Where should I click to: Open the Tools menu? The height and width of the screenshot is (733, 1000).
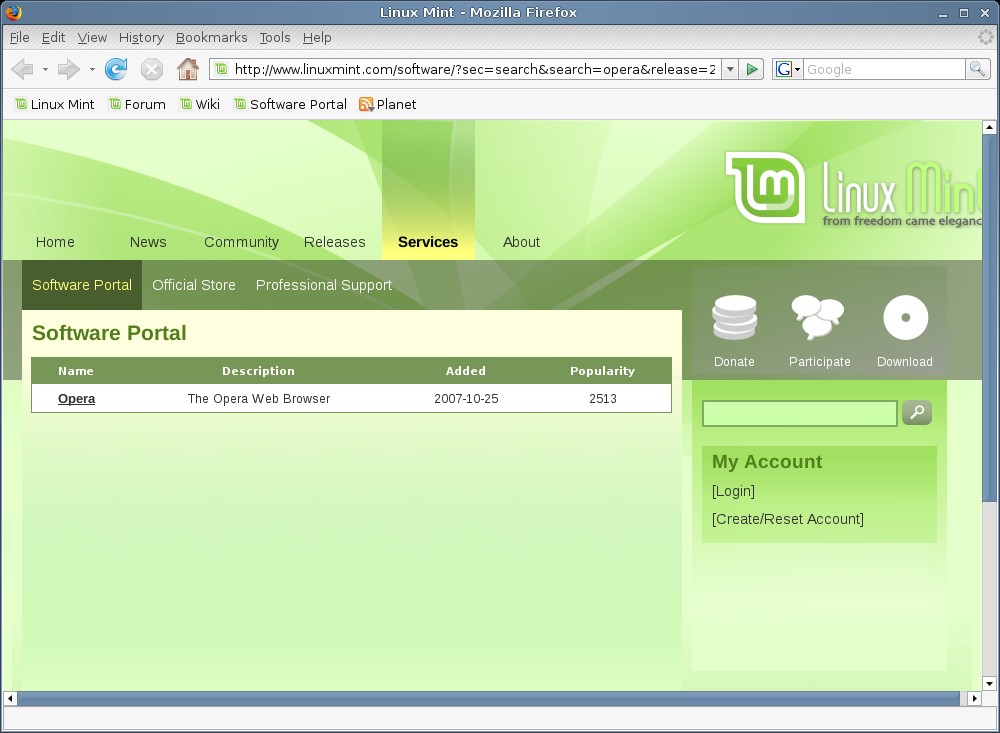click(275, 38)
